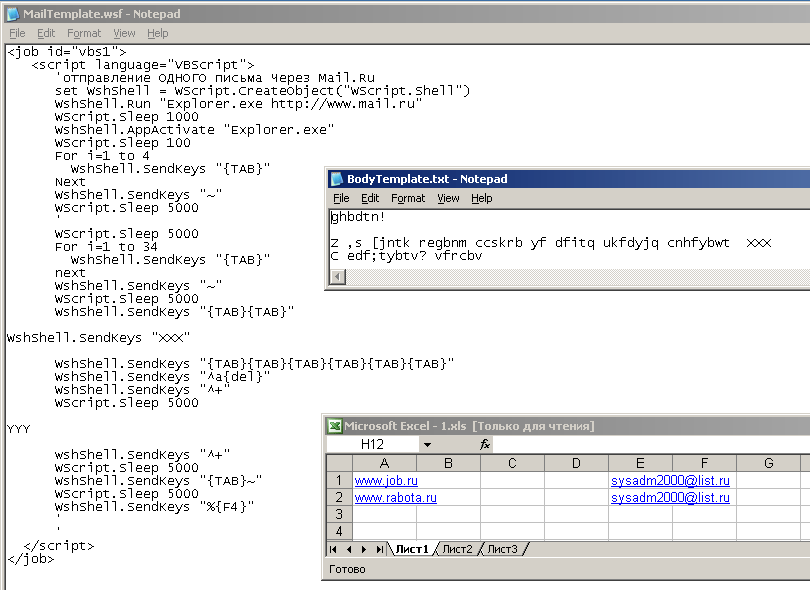Click the Name Box showing H12
This screenshot has width=810, height=590.
(x=373, y=444)
